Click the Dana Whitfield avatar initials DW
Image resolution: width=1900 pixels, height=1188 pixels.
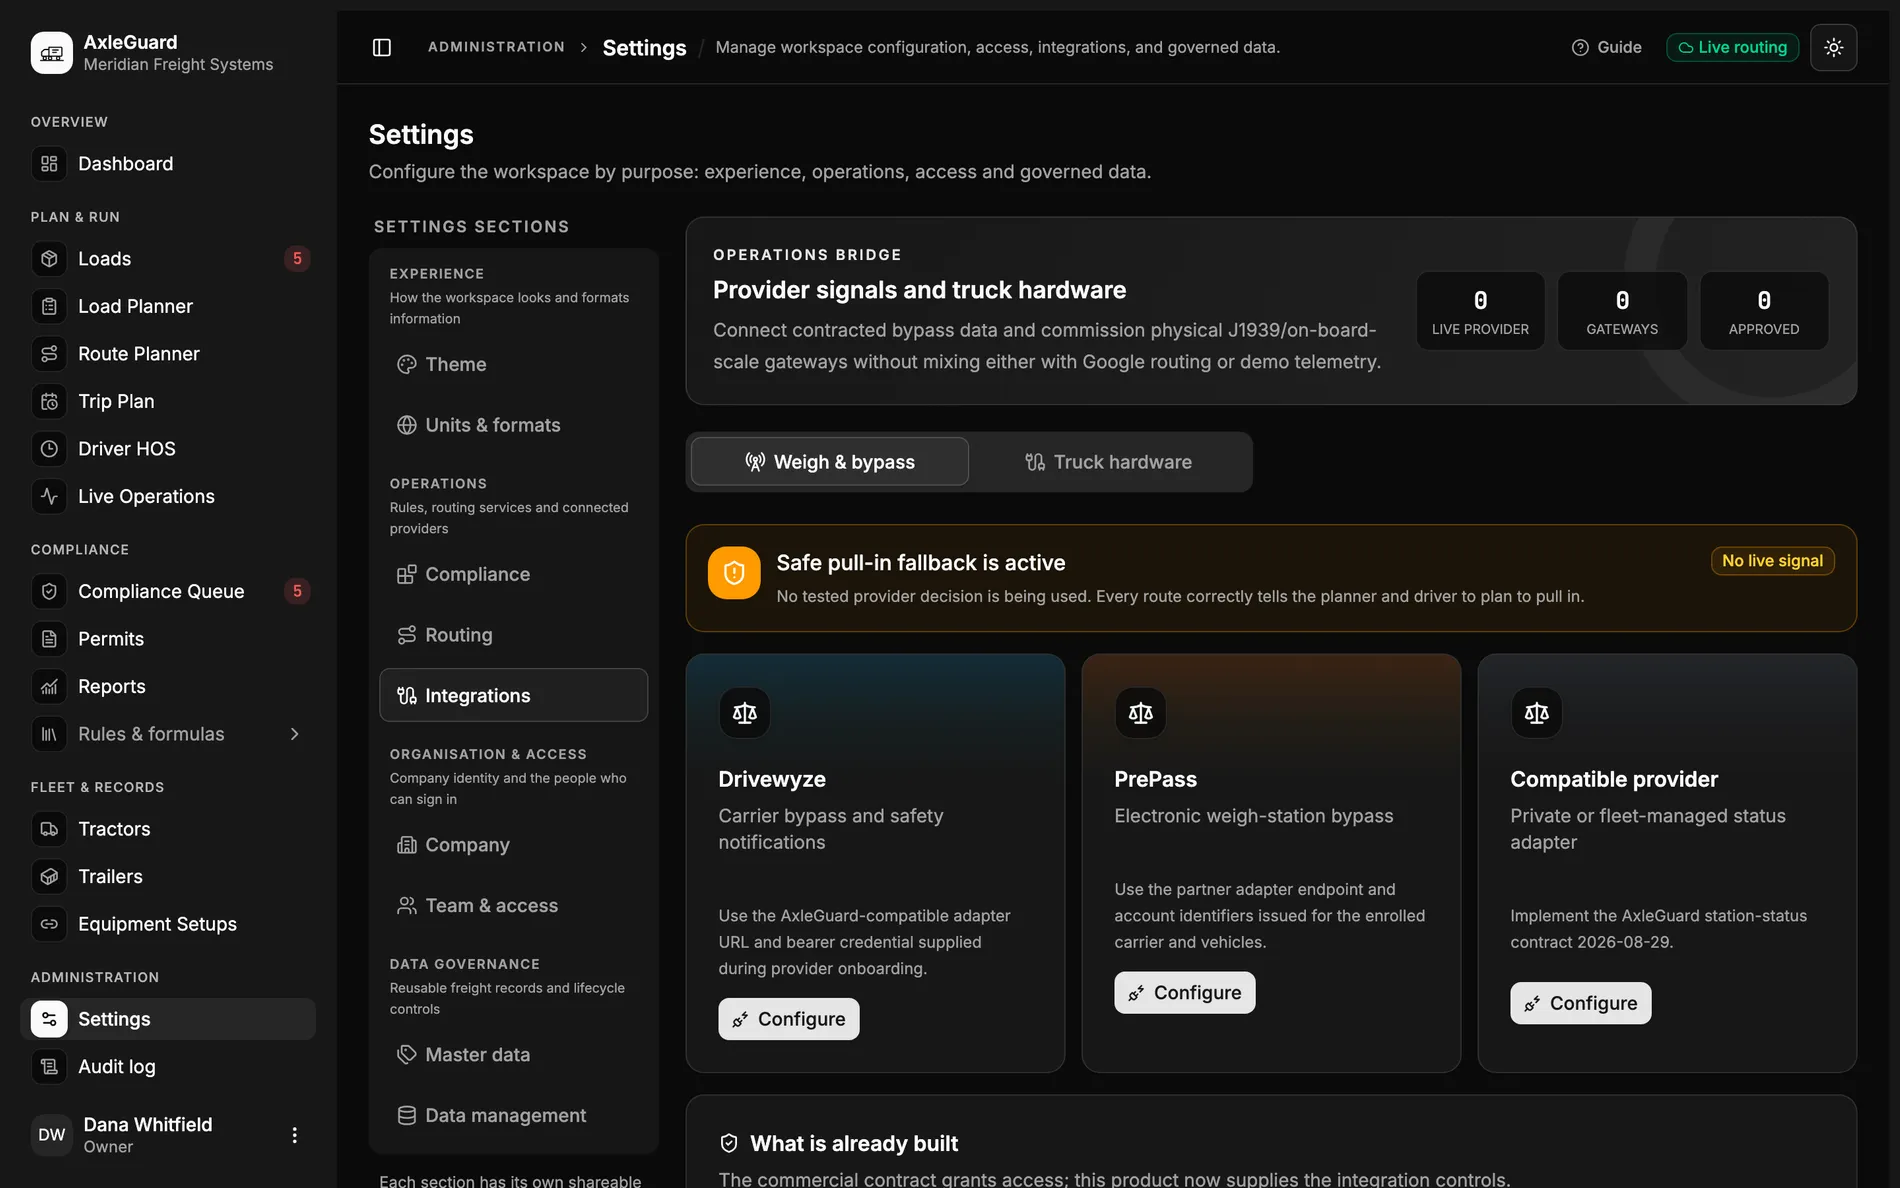pyautogui.click(x=52, y=1135)
